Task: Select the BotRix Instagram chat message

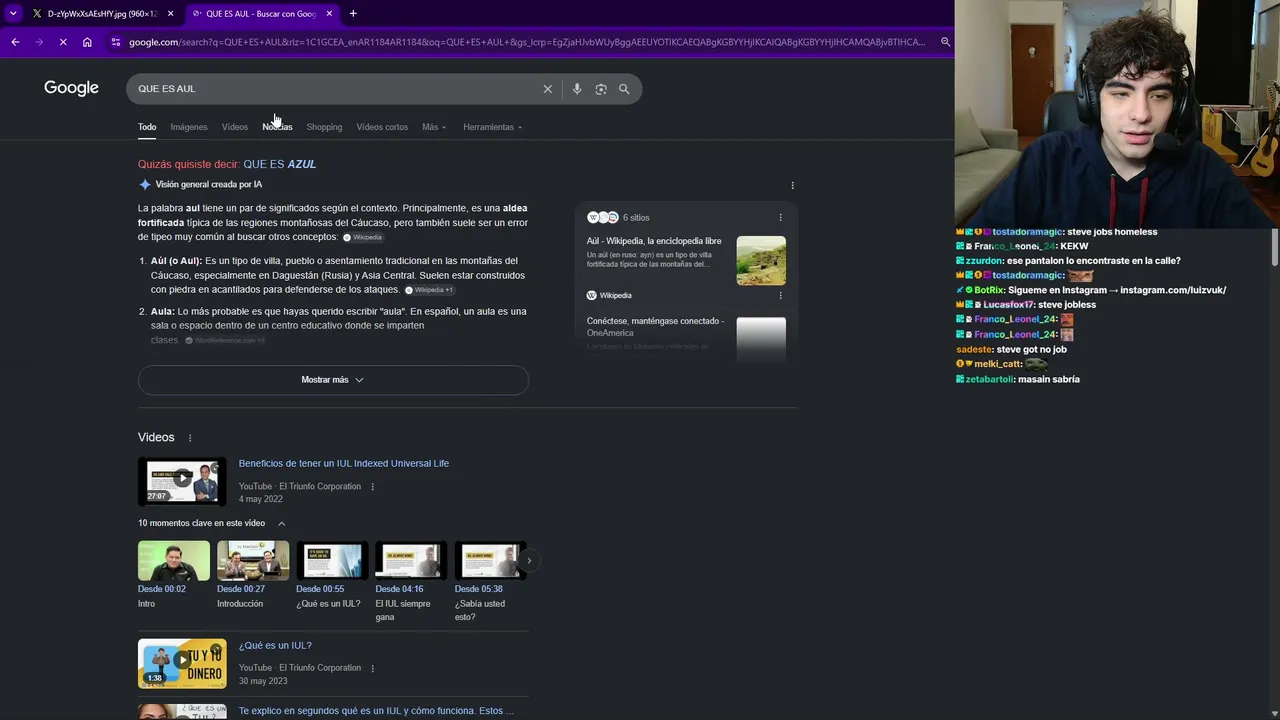Action: click(1091, 290)
